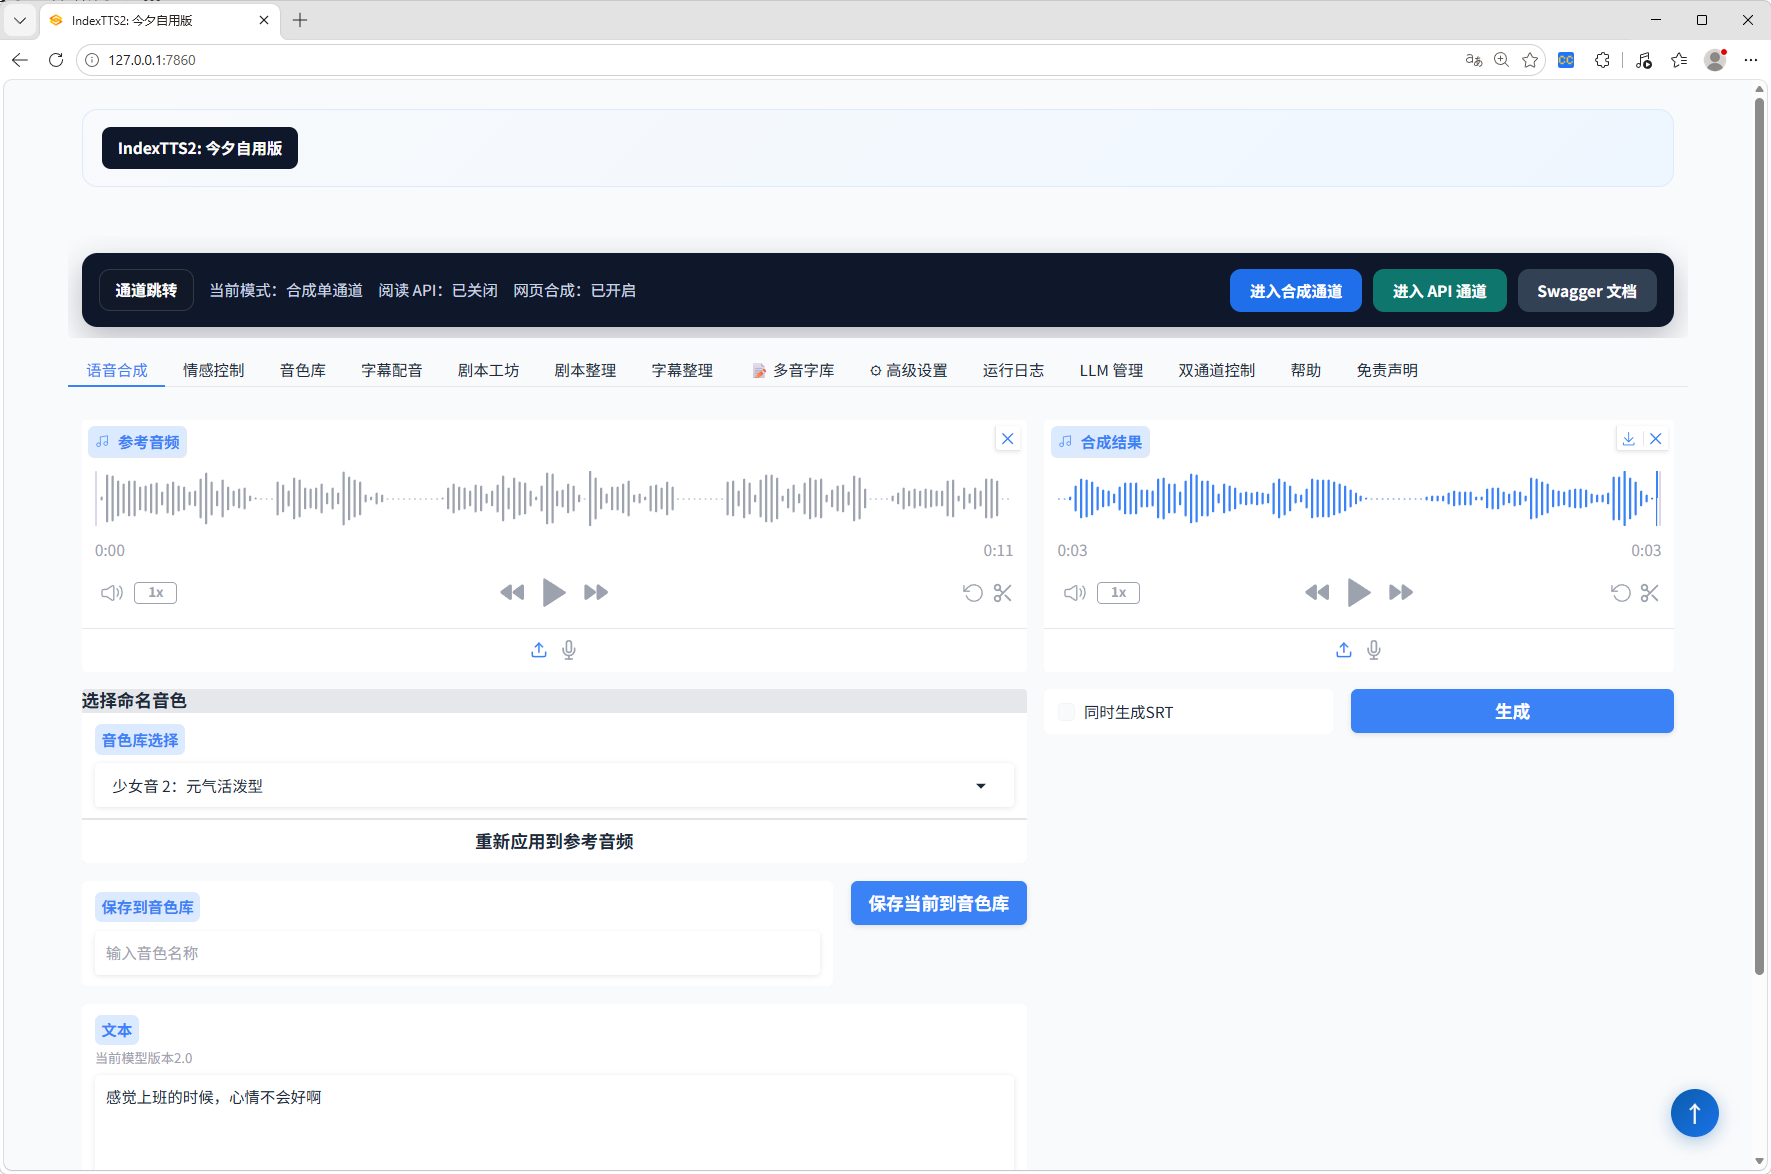Download the synthesized result audio
The image size is (1771, 1174).
point(1629,439)
